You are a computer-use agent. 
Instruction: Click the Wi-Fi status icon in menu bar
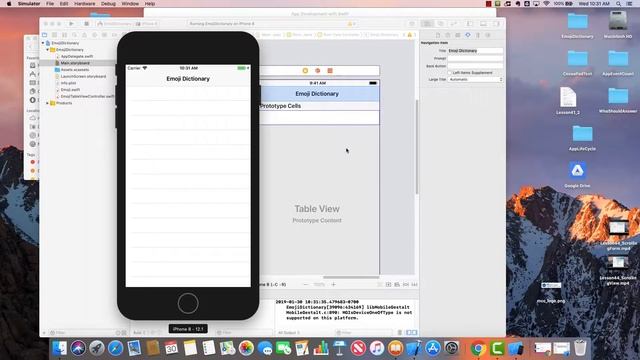(x=546, y=4)
